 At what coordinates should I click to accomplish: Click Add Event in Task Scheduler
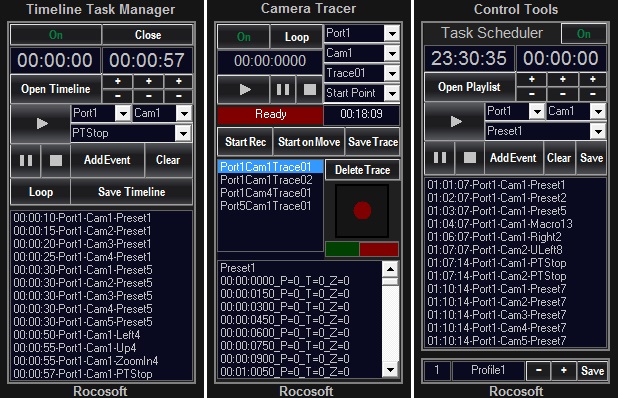click(x=513, y=158)
